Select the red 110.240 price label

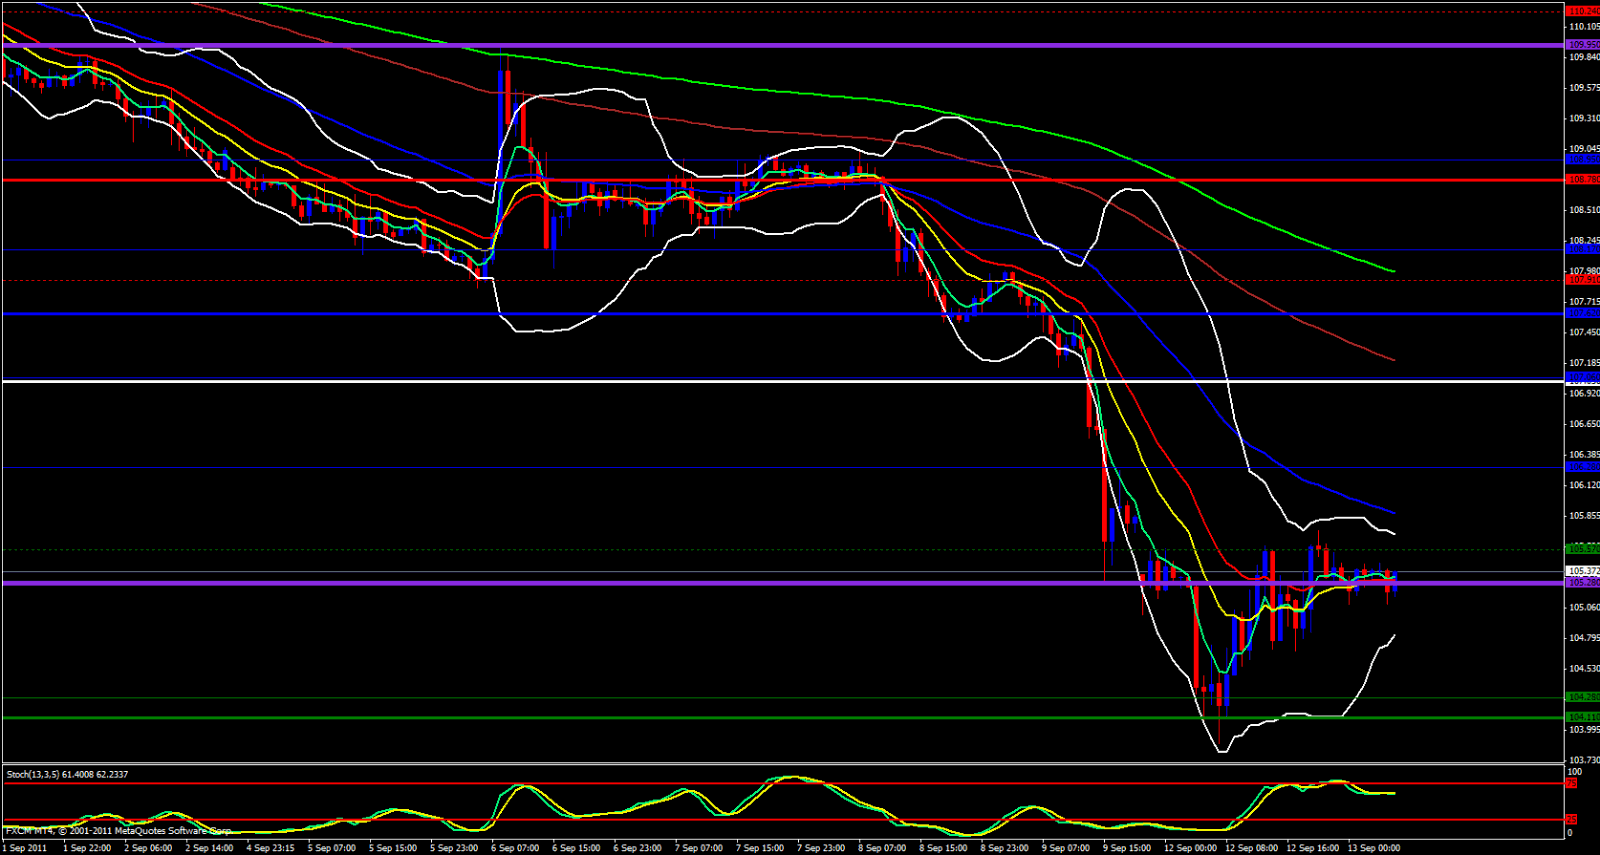point(1582,11)
